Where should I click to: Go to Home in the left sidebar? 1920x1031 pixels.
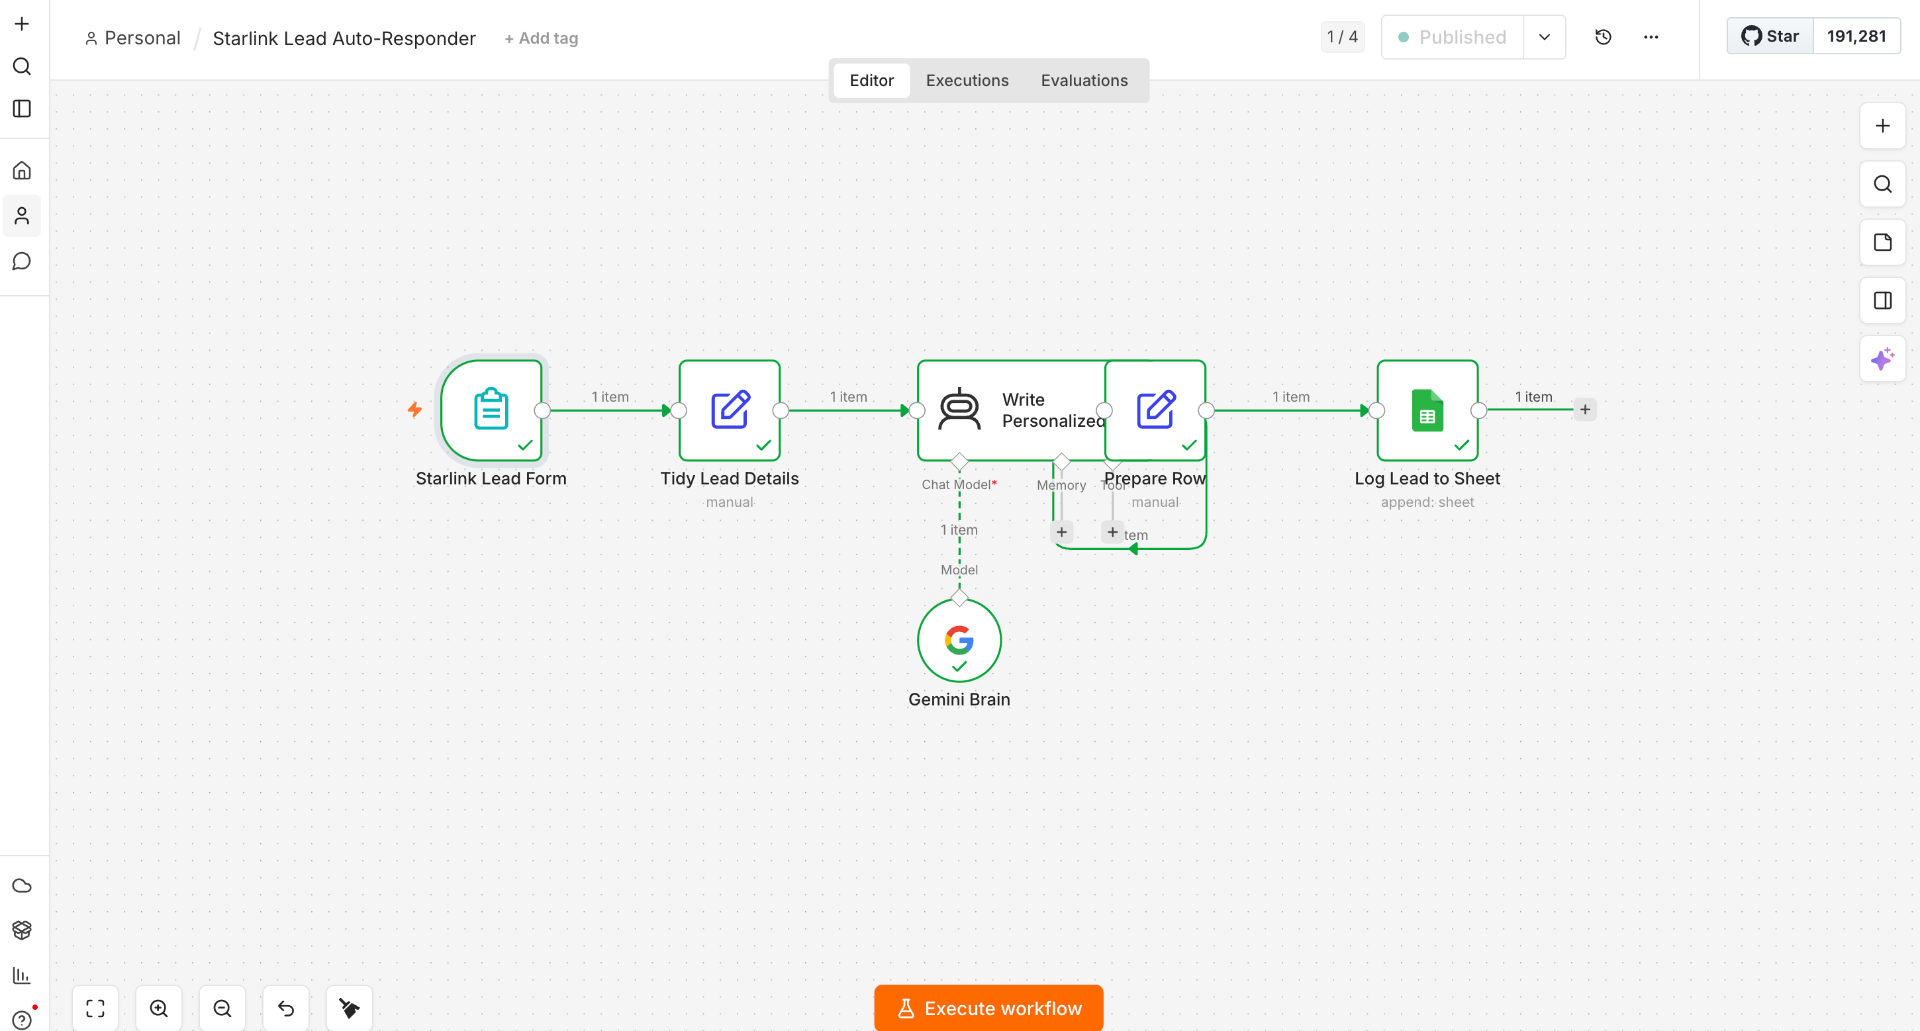click(22, 170)
